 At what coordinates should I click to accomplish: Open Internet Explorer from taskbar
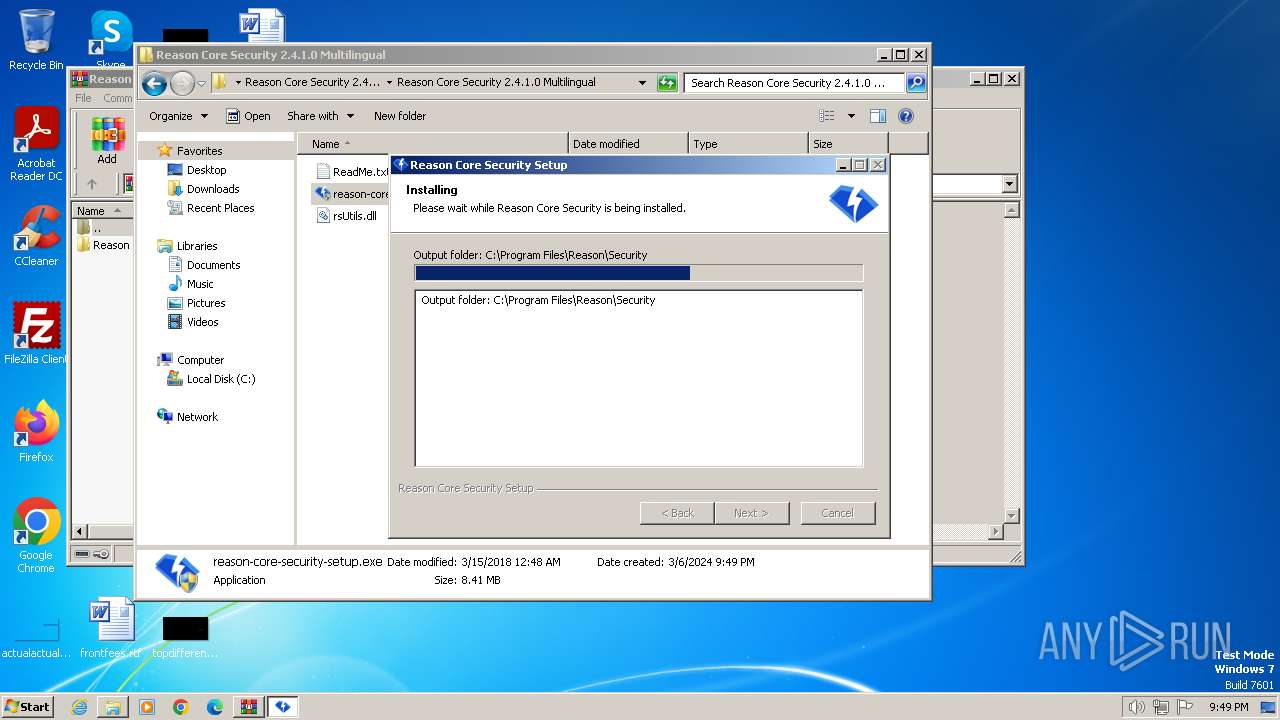[79, 707]
